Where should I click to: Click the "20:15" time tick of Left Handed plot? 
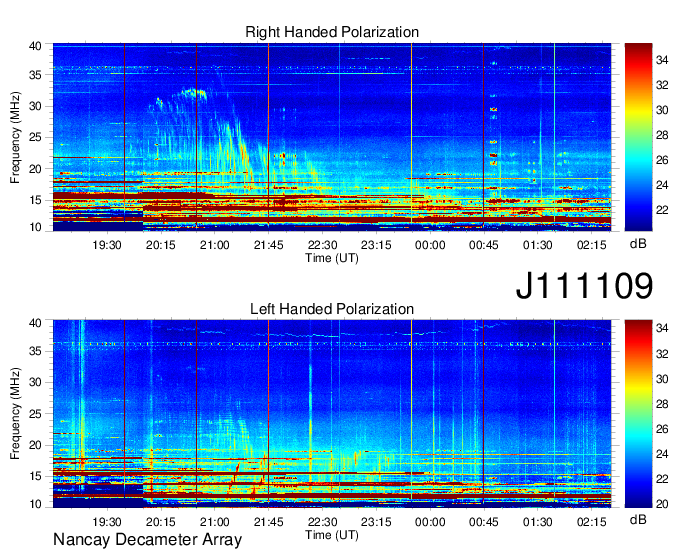coord(160,522)
